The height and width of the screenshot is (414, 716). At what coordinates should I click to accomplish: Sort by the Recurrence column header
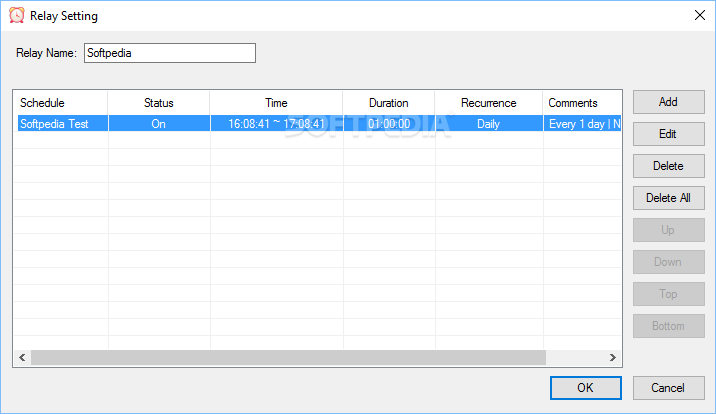click(489, 103)
